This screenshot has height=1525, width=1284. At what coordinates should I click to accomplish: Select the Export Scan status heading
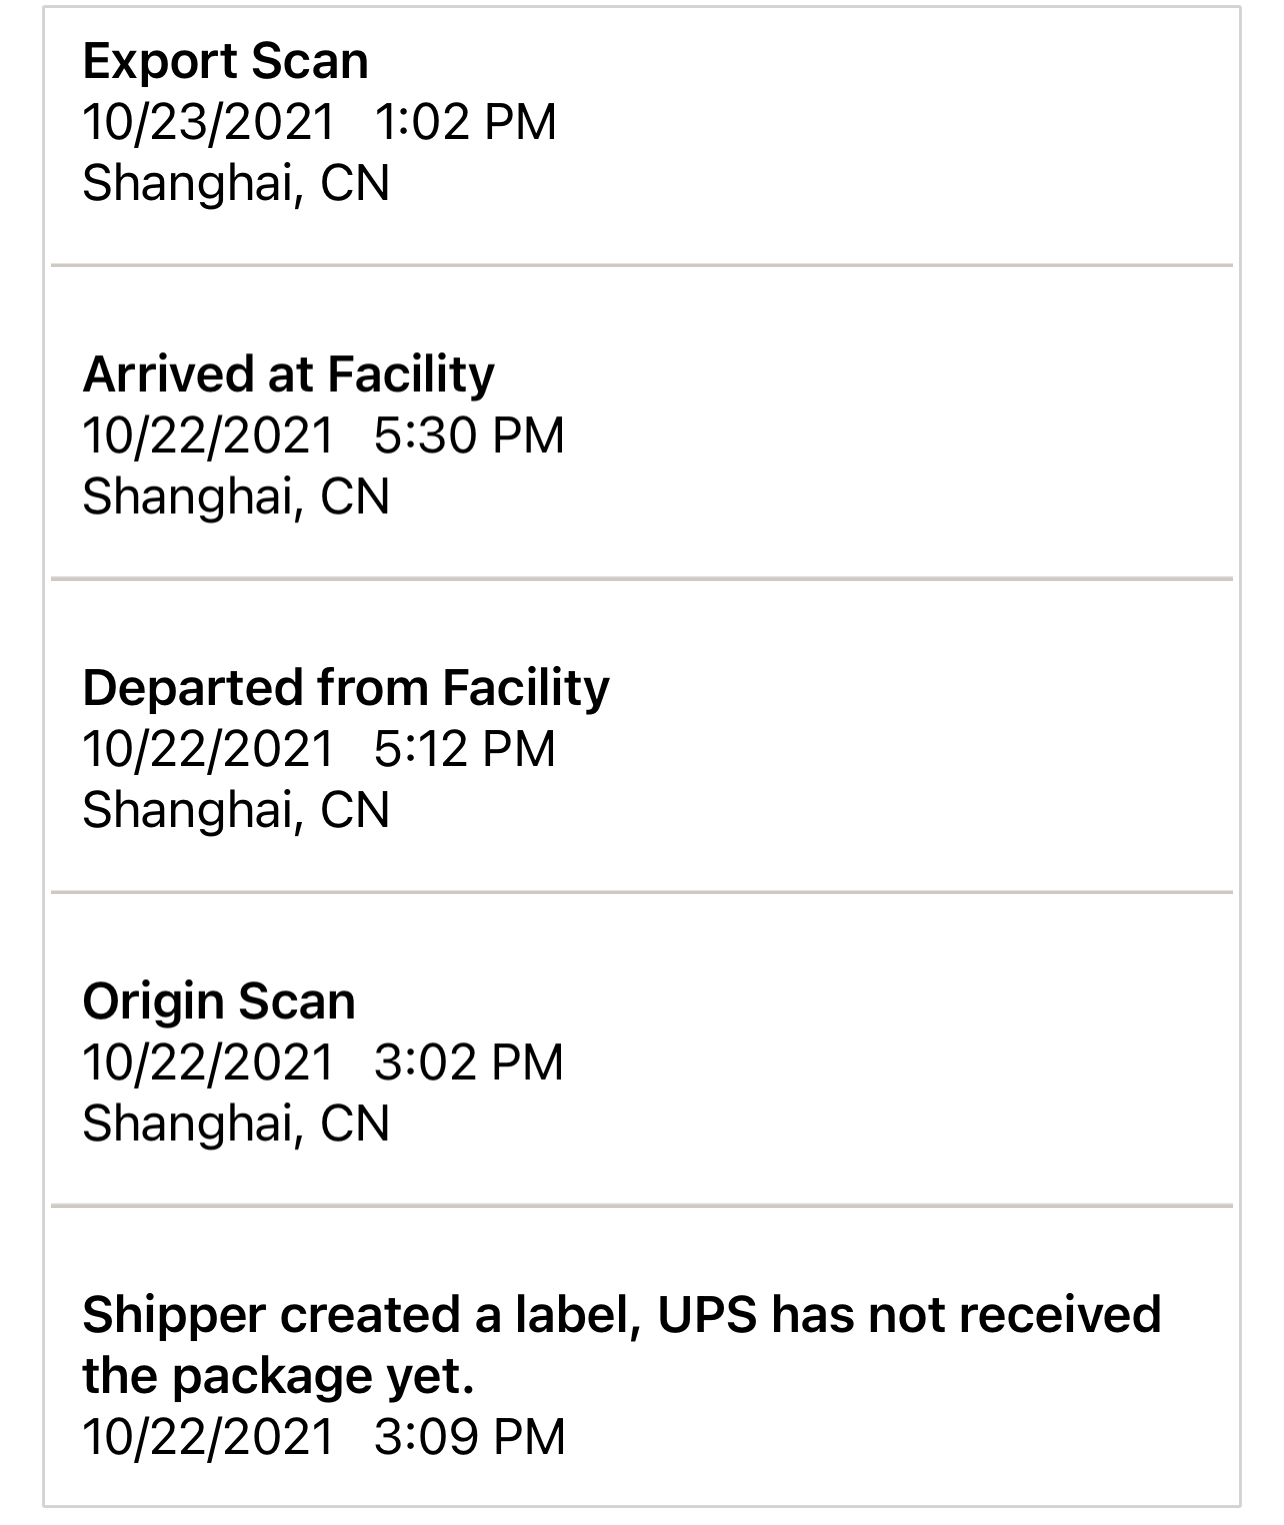pos(225,61)
